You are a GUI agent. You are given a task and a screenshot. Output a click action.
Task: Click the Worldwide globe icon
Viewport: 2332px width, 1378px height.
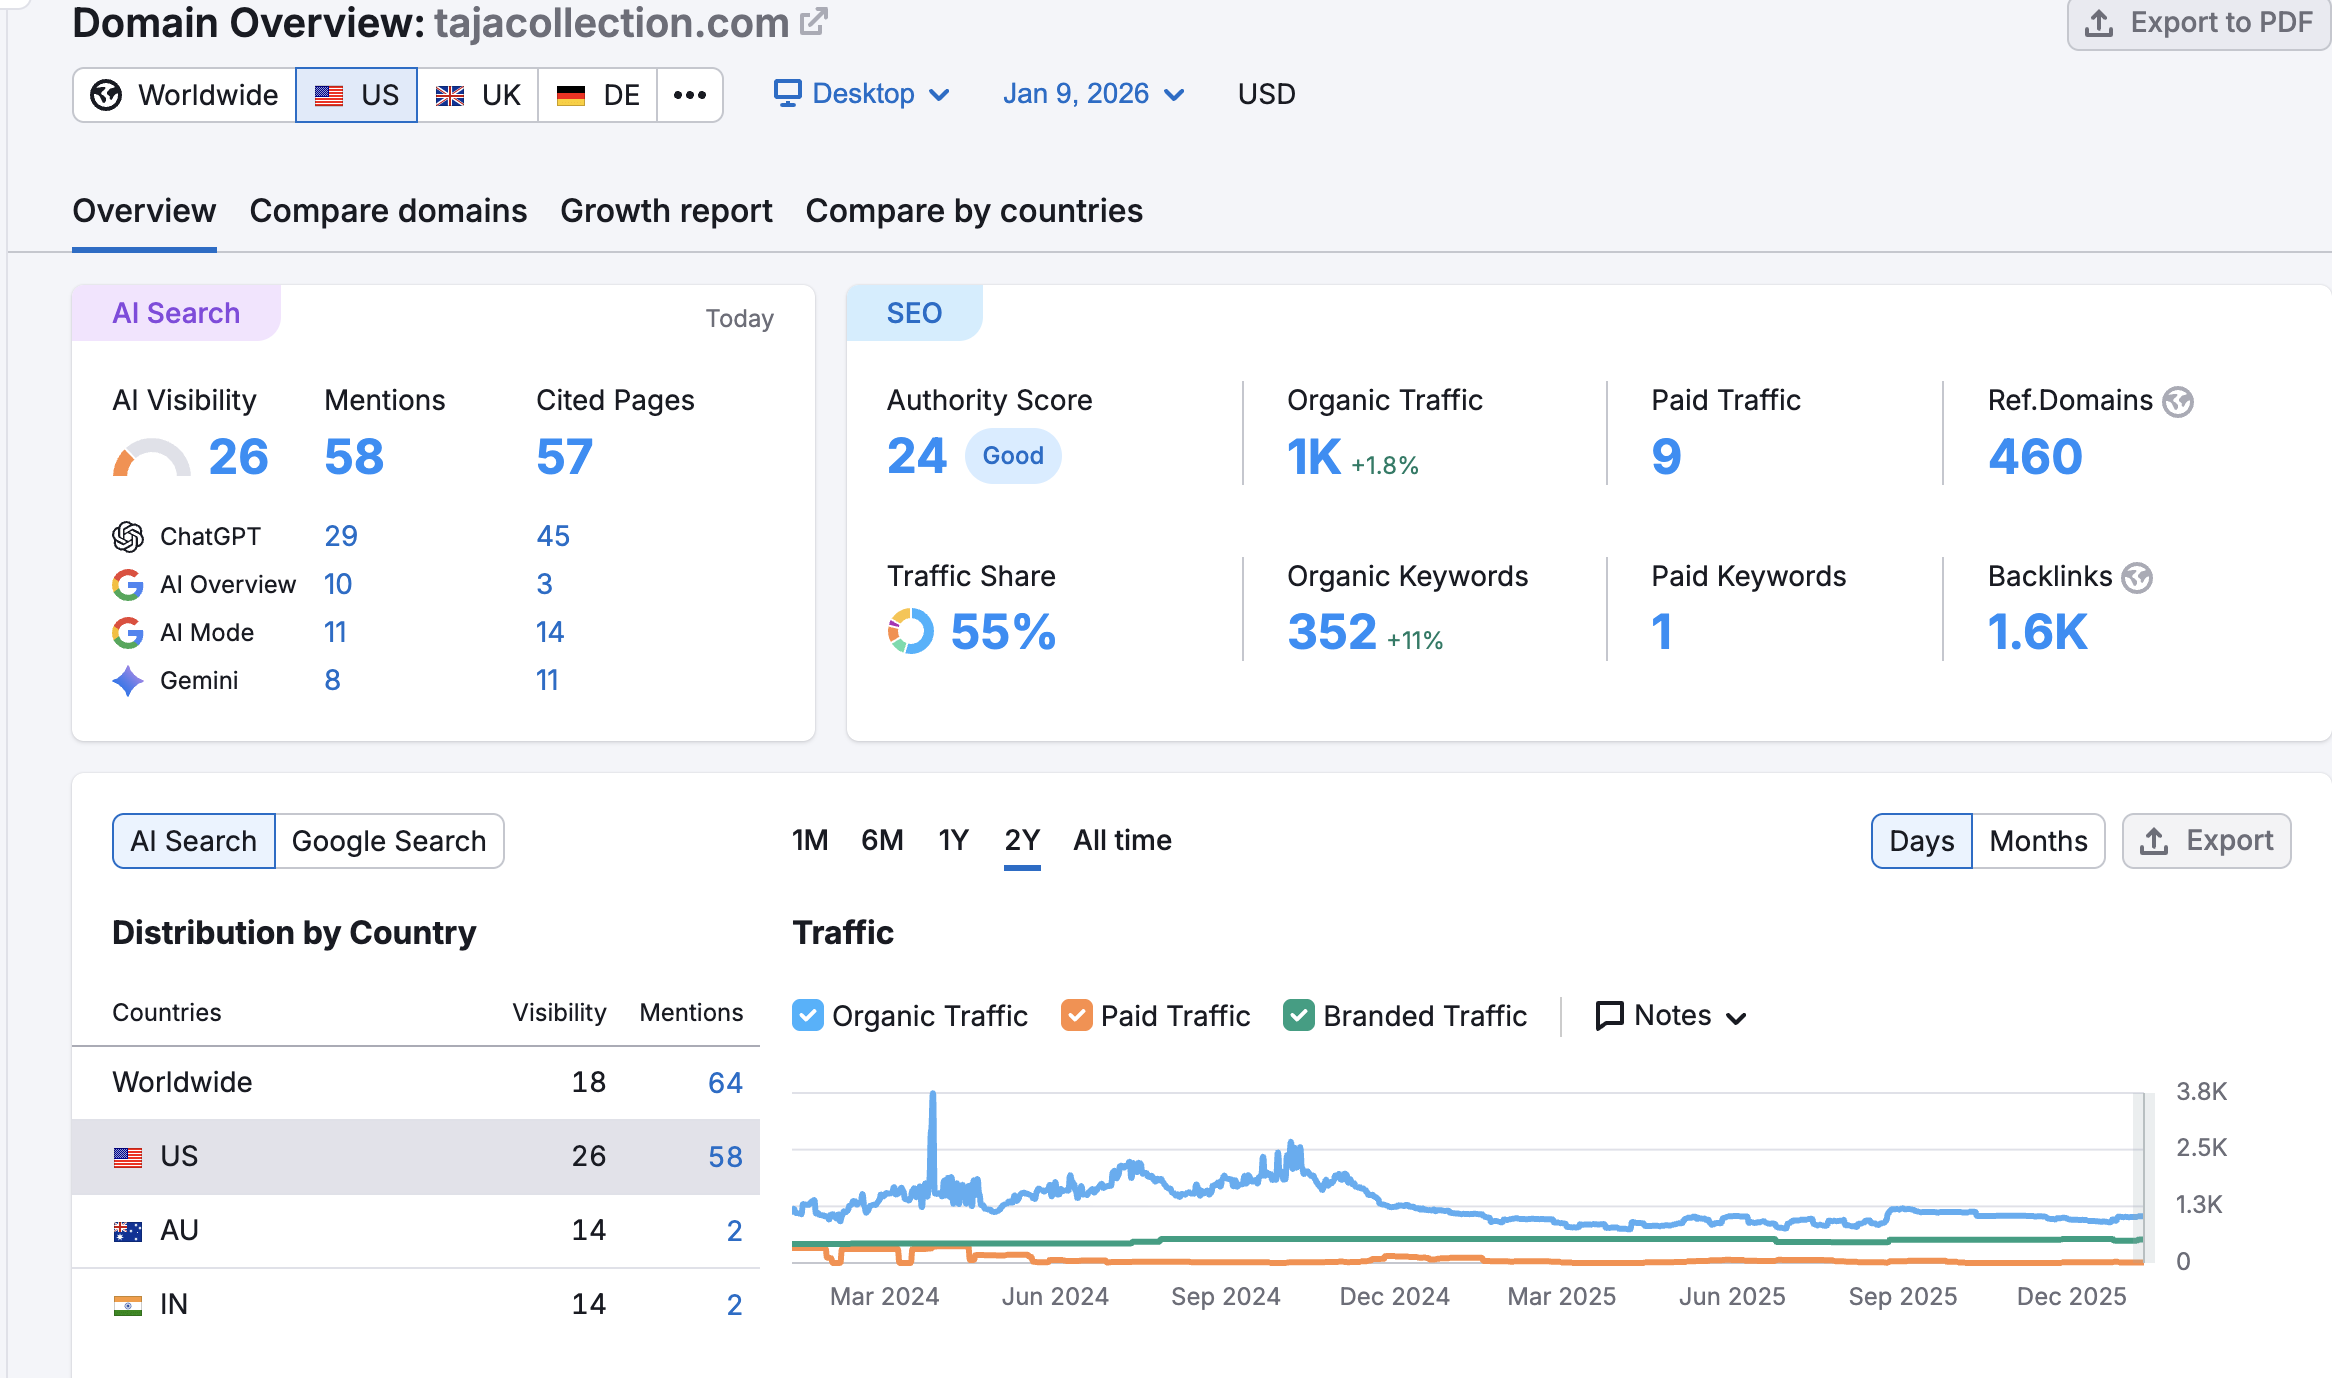[x=106, y=95]
